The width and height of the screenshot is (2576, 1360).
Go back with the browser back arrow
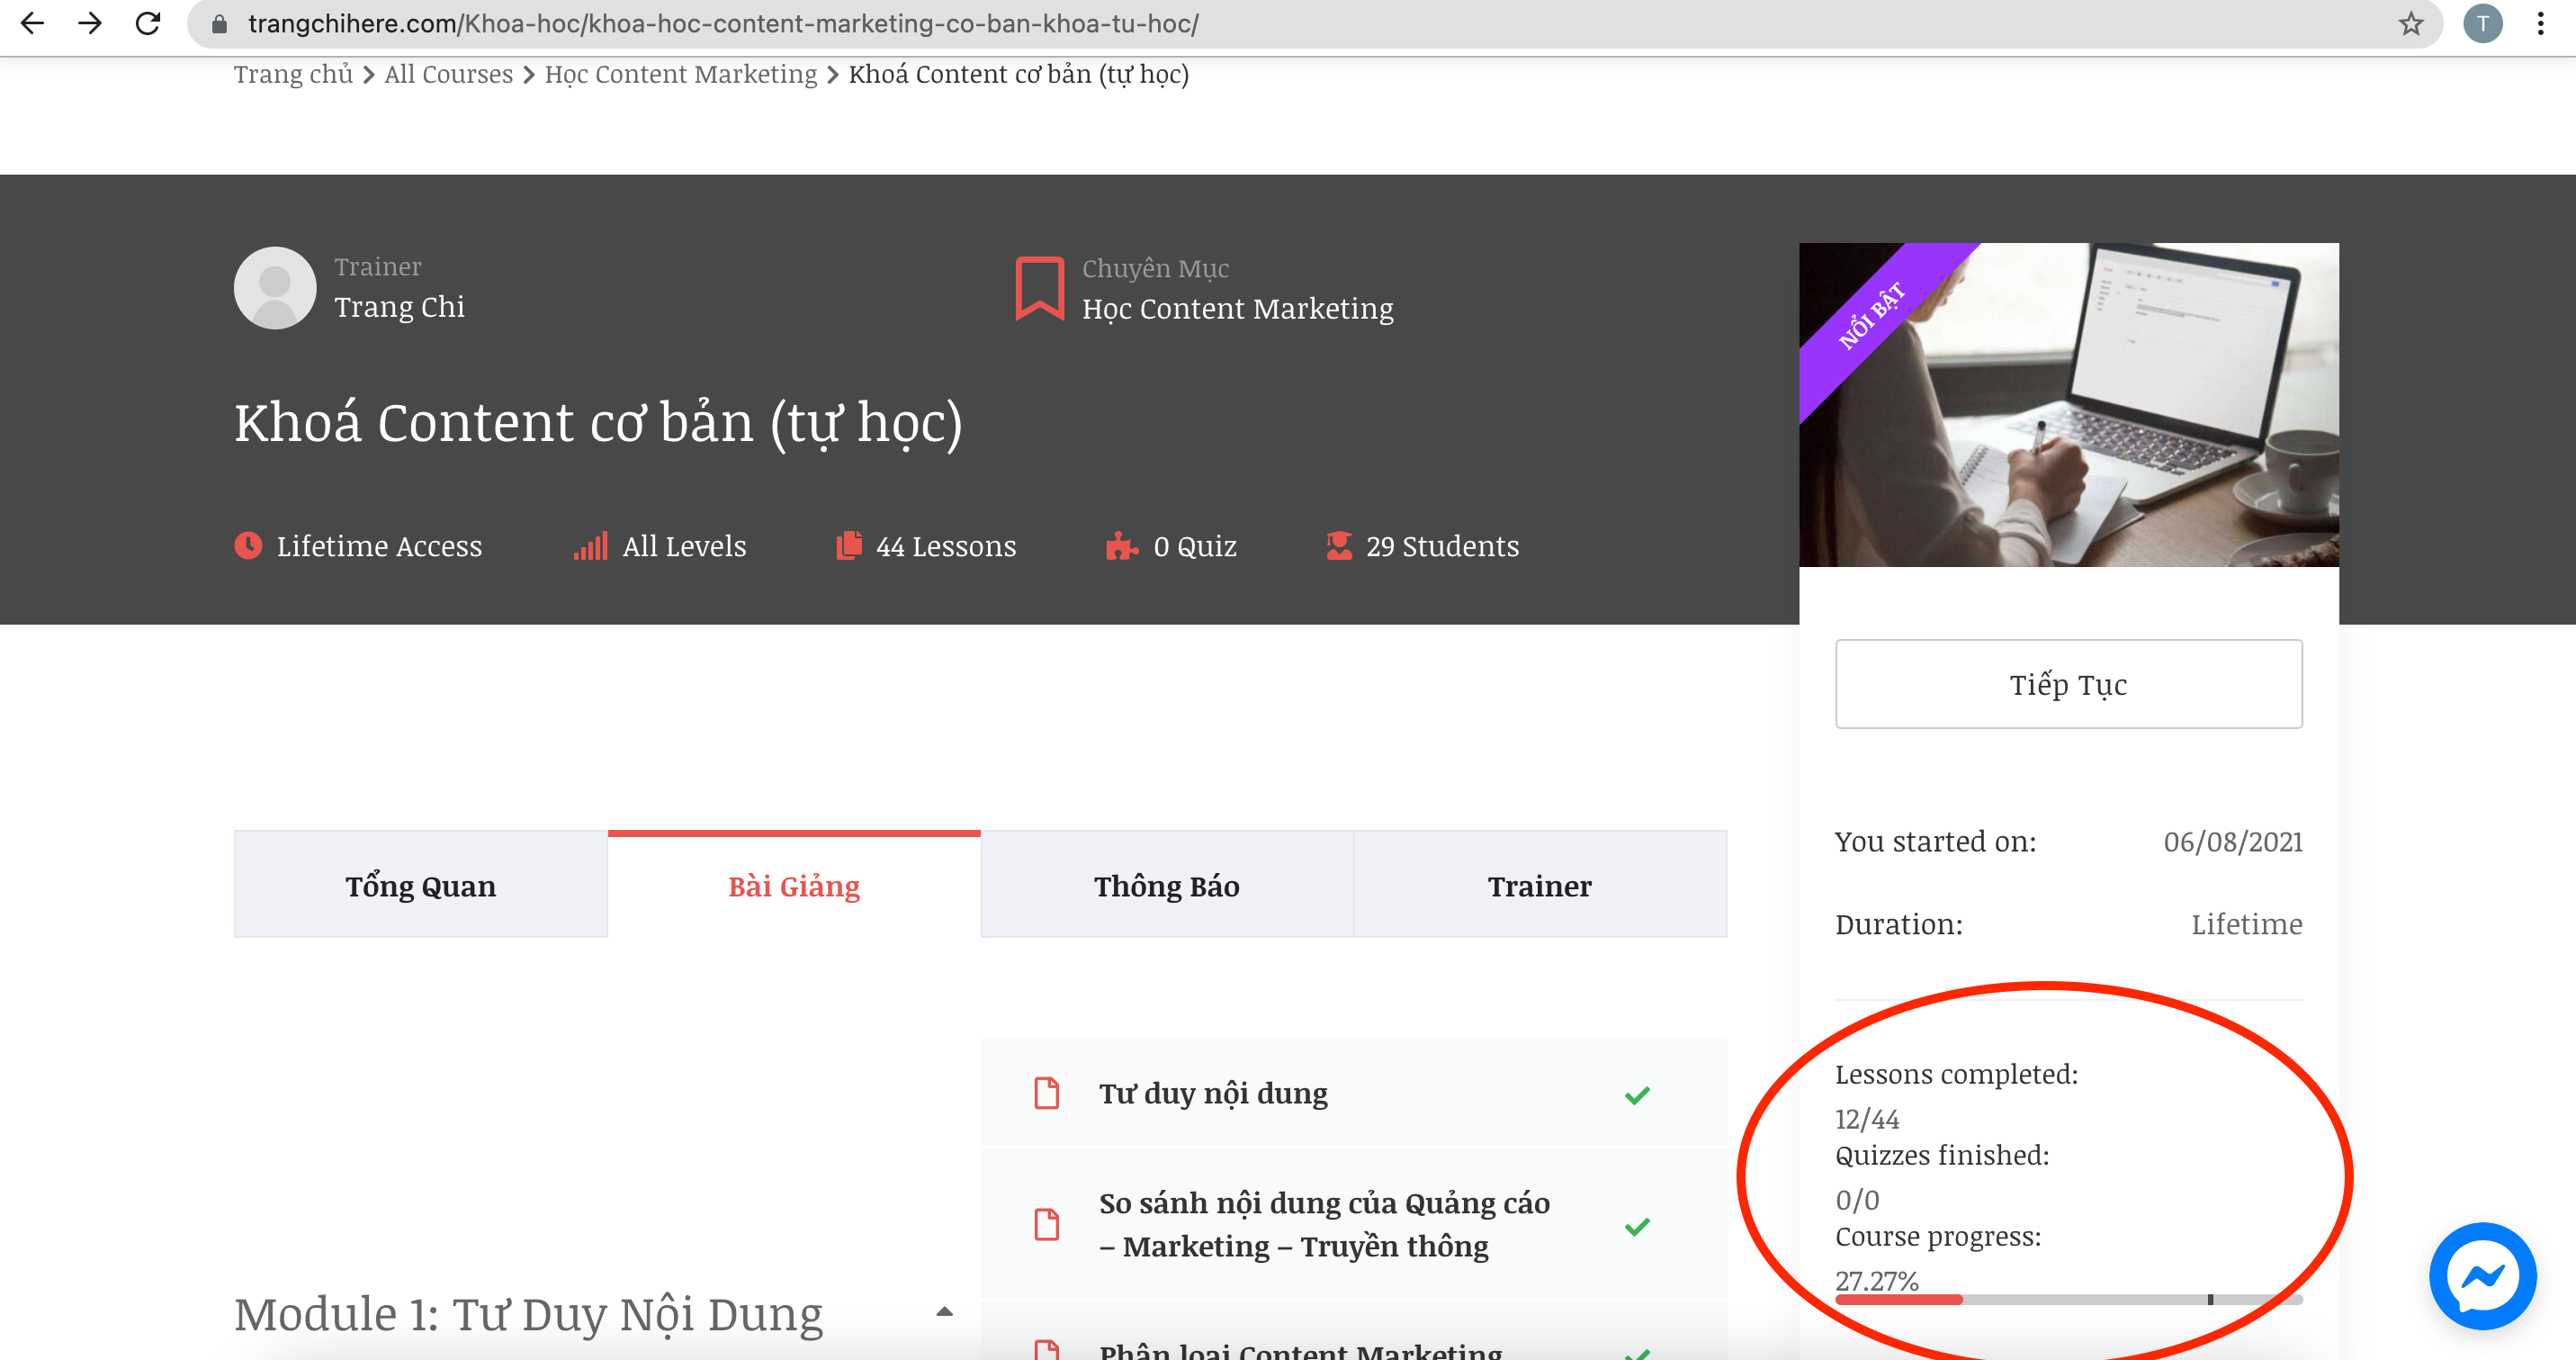[32, 23]
